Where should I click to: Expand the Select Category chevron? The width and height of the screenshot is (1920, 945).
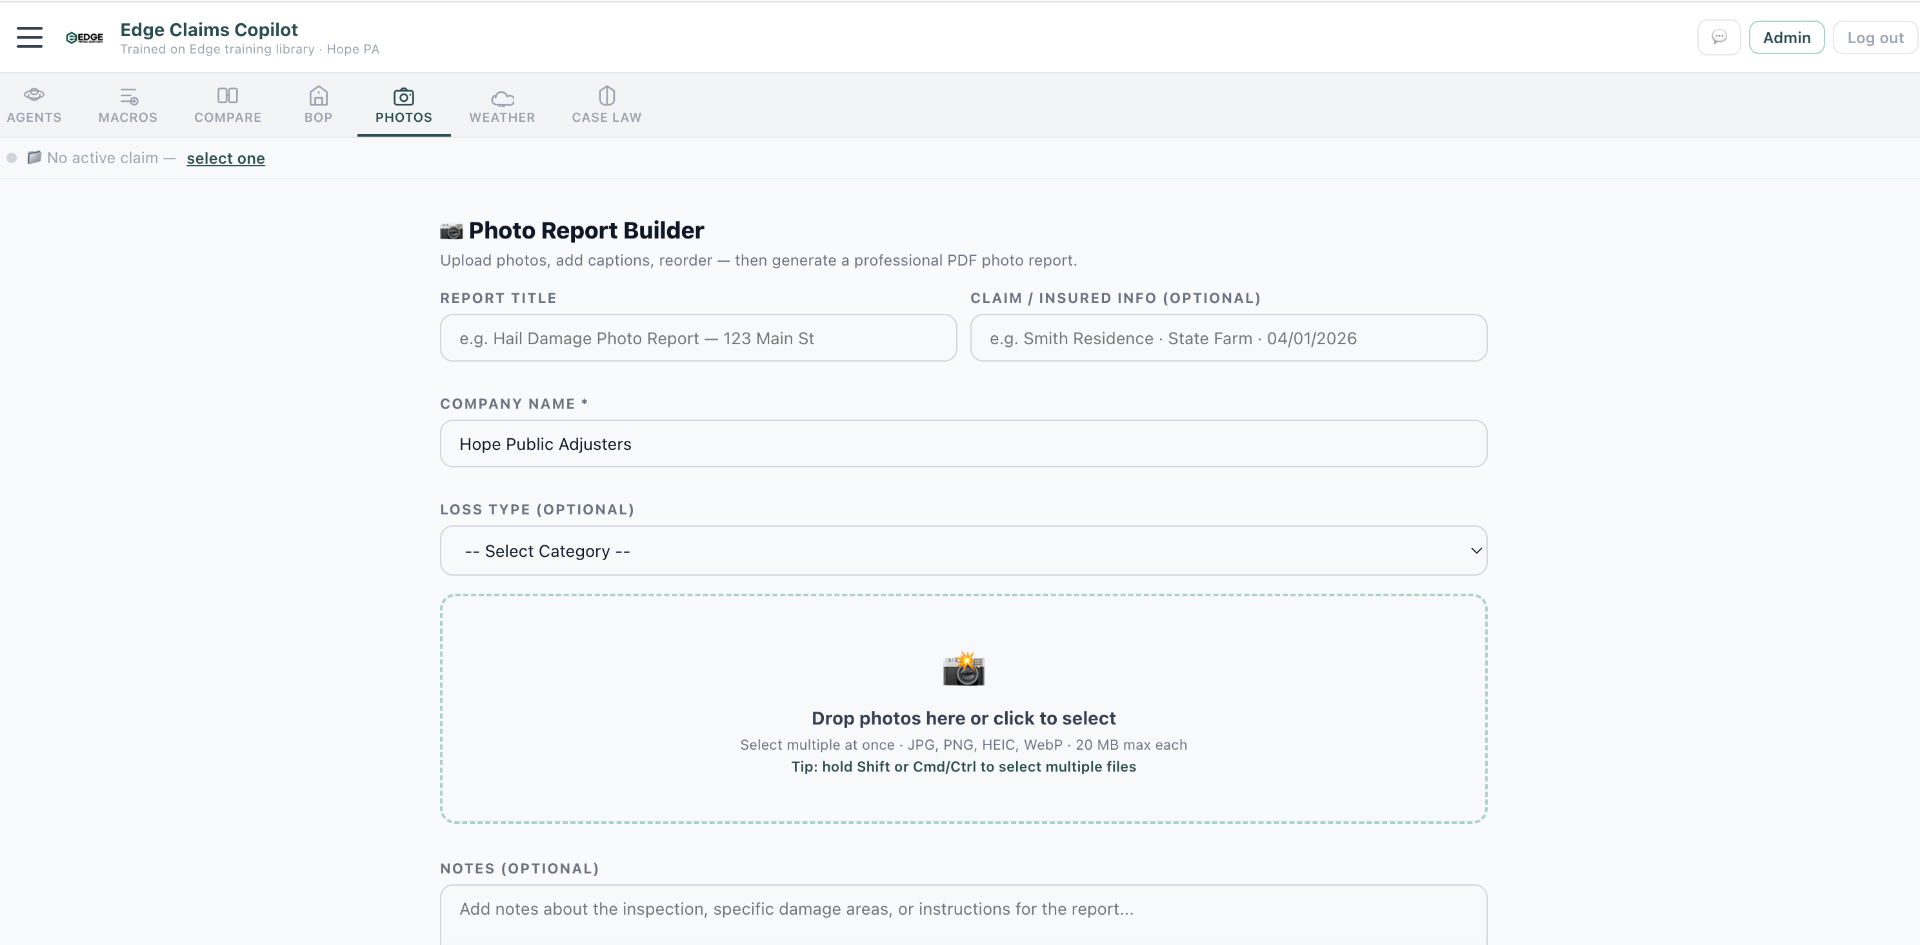click(1475, 550)
